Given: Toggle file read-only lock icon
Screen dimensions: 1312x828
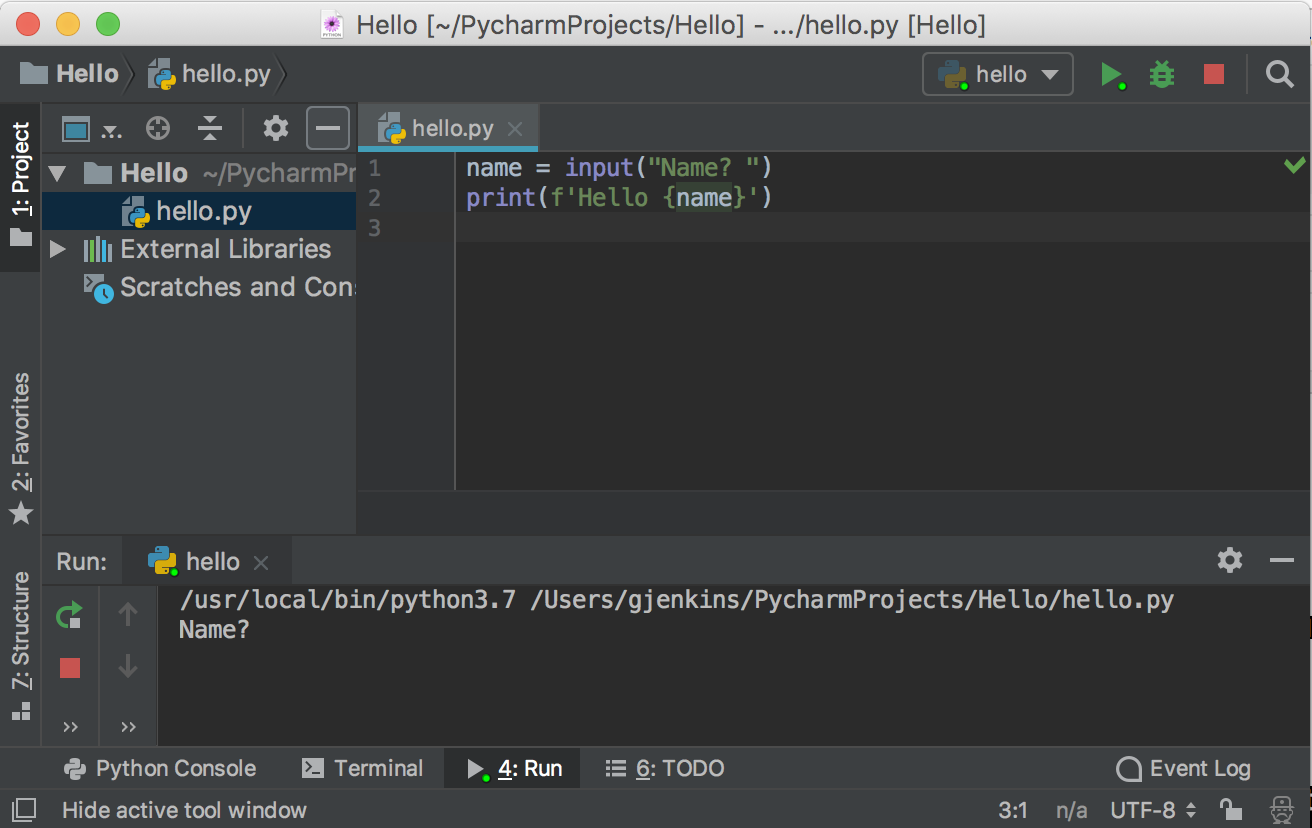Looking at the screenshot, I should (1230, 809).
